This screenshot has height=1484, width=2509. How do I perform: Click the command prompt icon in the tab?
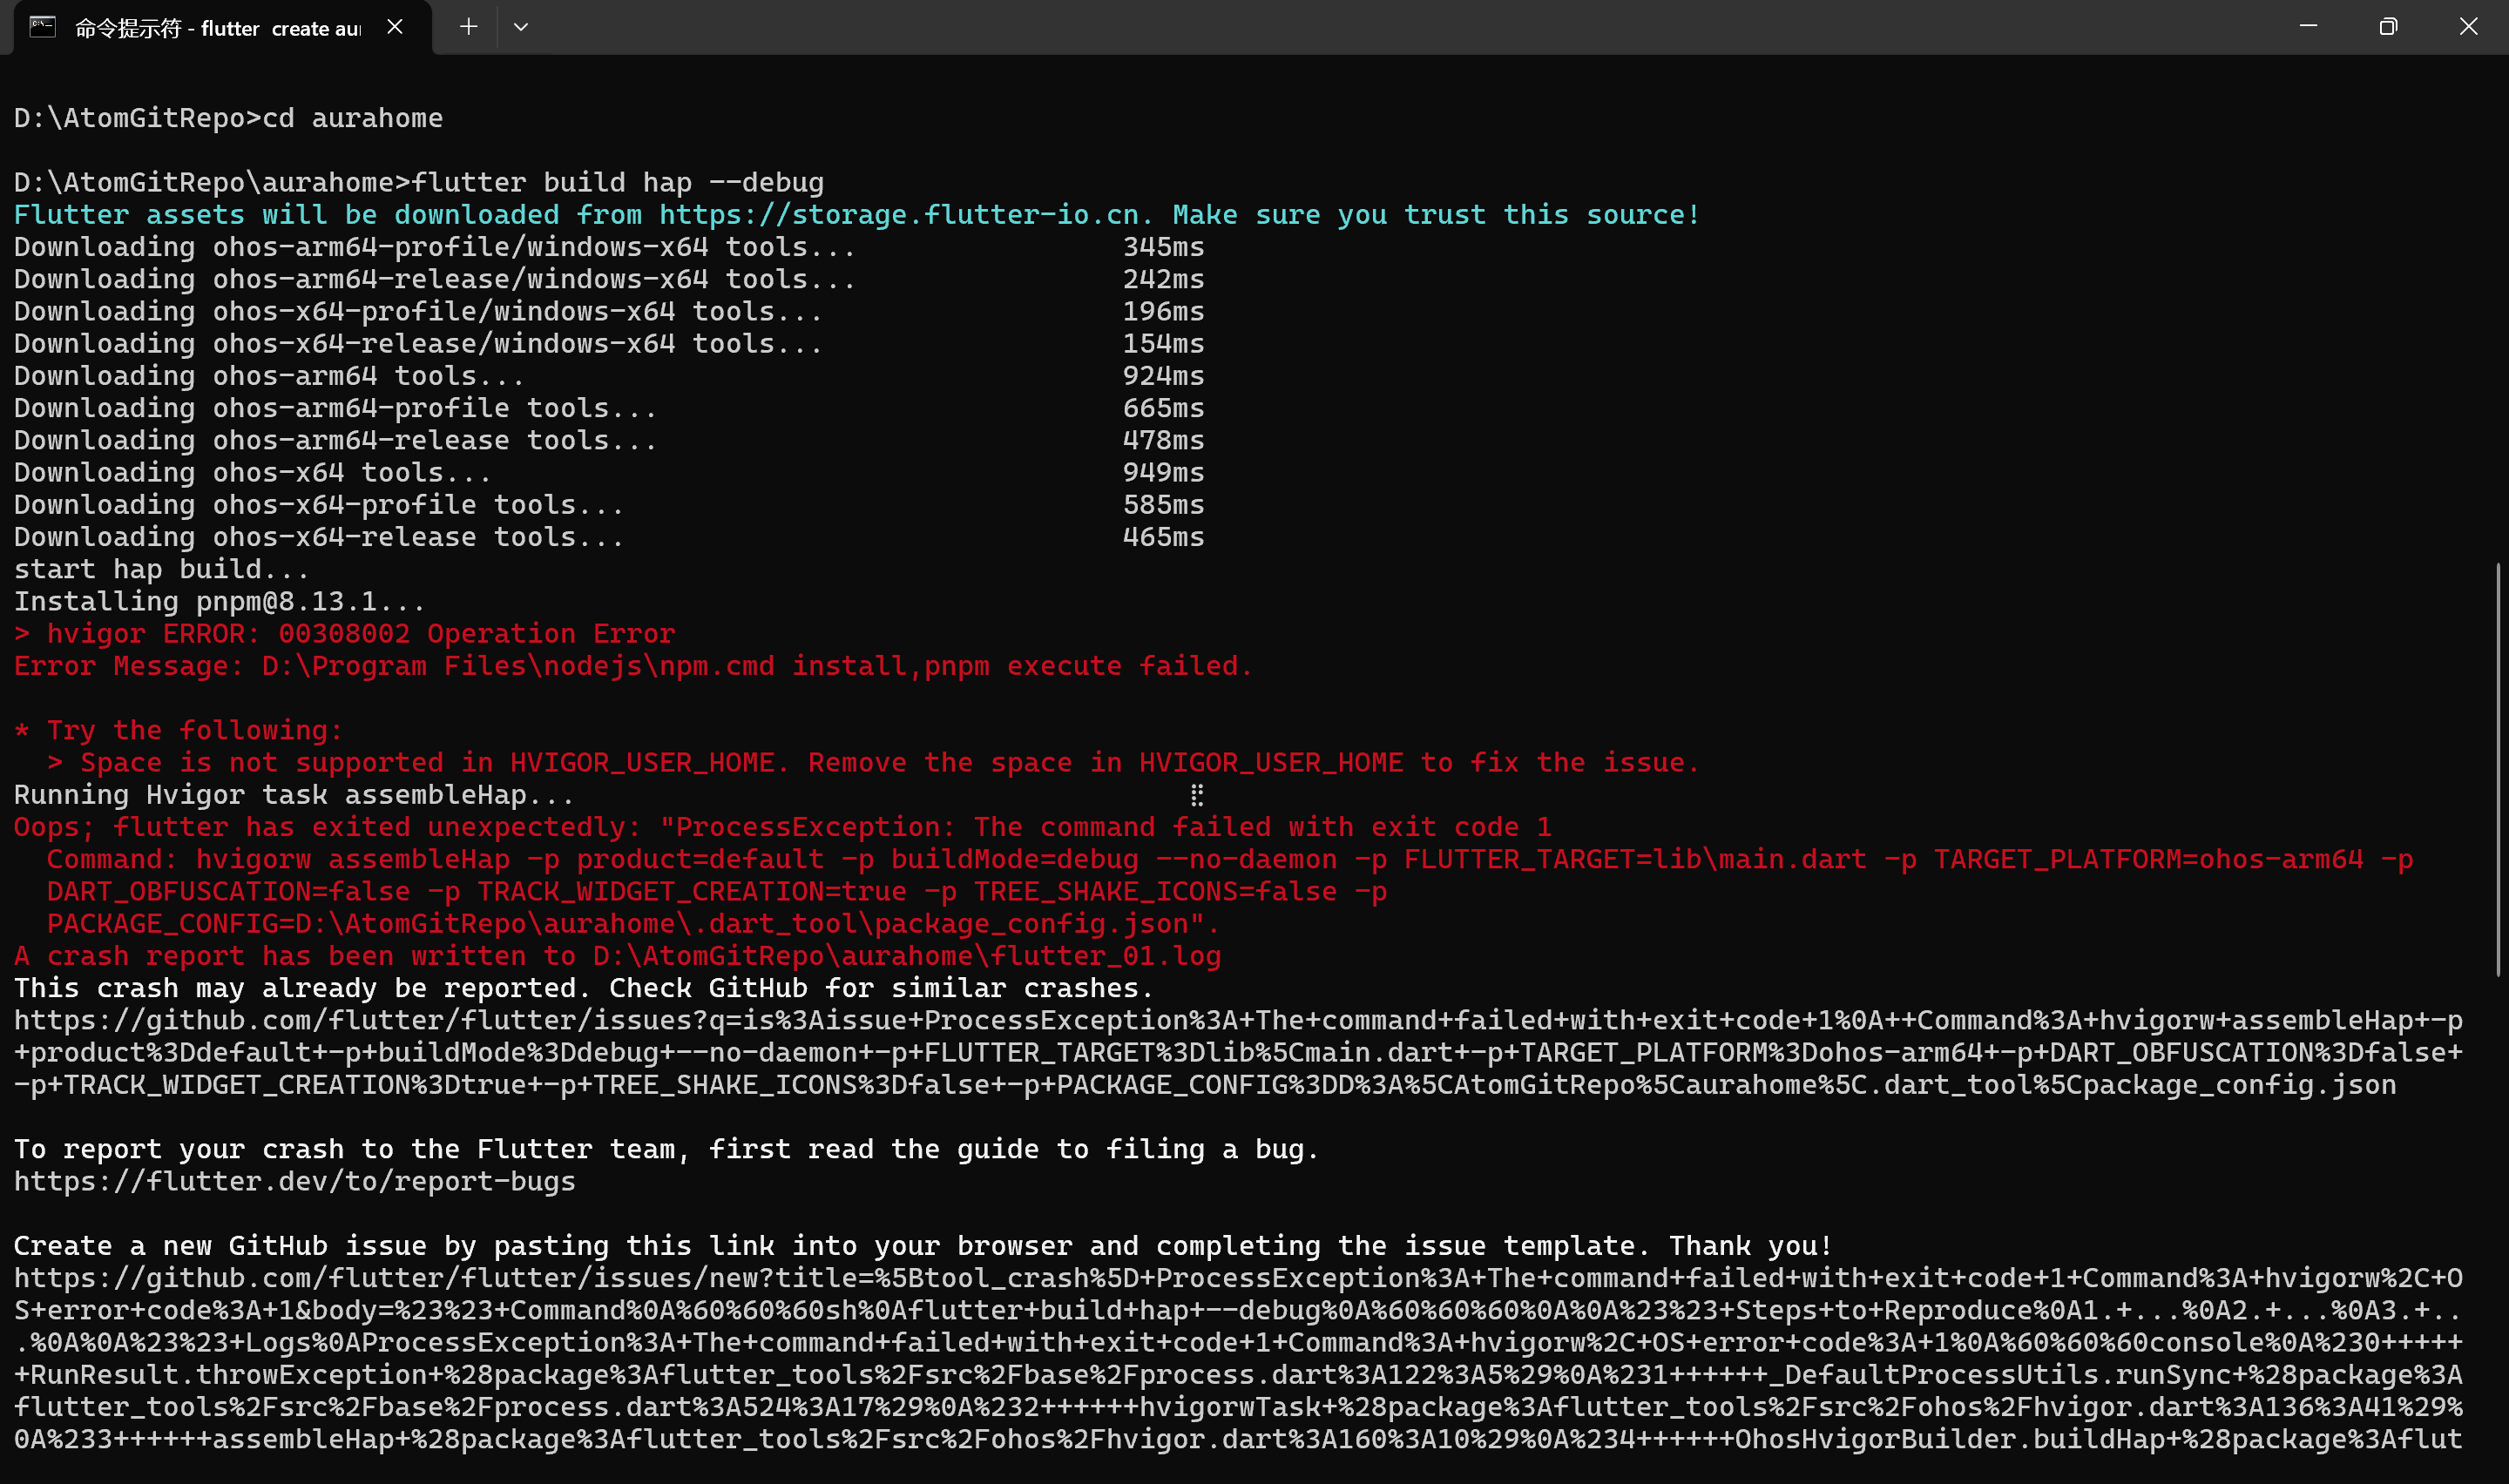[x=42, y=27]
